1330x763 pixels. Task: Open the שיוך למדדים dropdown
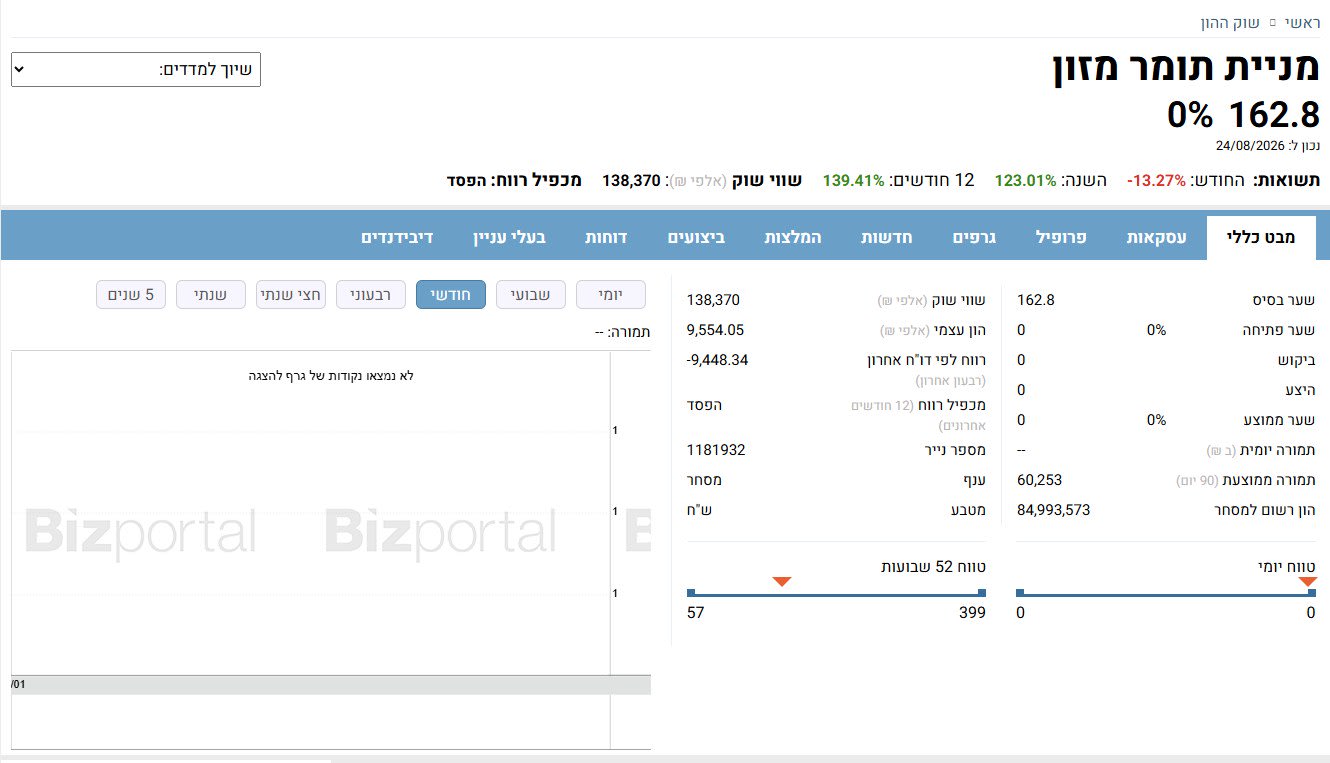[x=136, y=70]
